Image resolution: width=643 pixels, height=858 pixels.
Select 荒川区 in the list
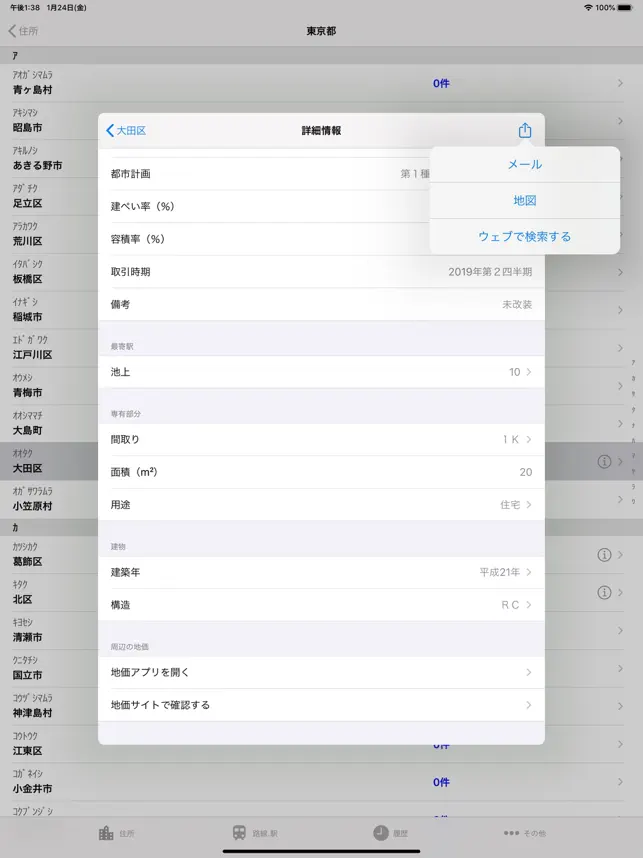(27, 241)
